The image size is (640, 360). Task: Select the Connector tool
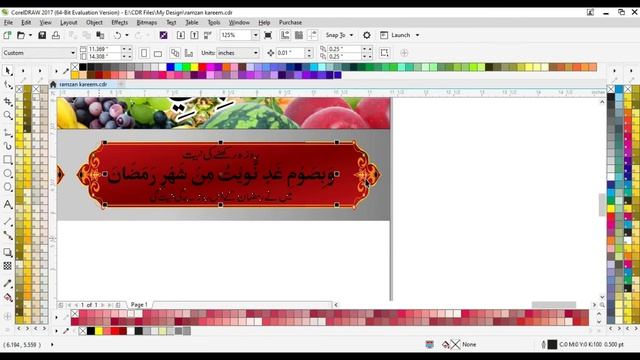[8, 236]
